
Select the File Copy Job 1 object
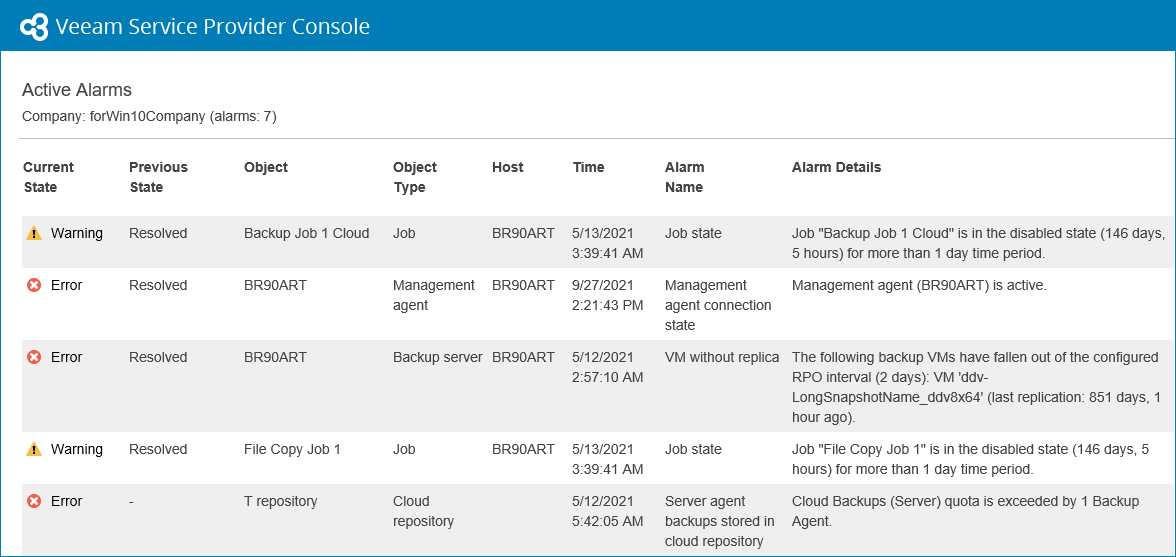pyautogui.click(x=292, y=449)
